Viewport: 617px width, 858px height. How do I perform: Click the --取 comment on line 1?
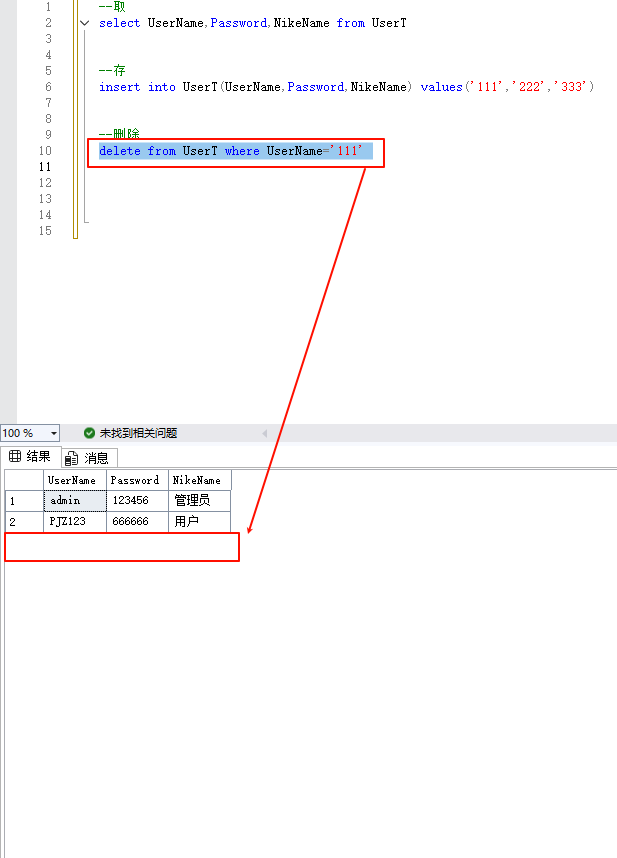click(x=112, y=7)
